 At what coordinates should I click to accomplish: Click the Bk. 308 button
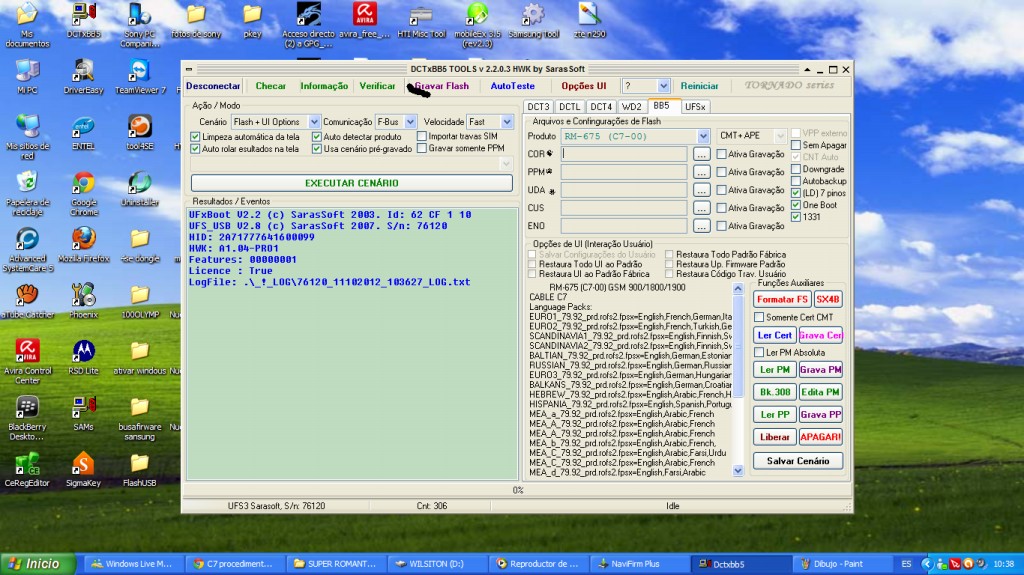[x=775, y=392]
